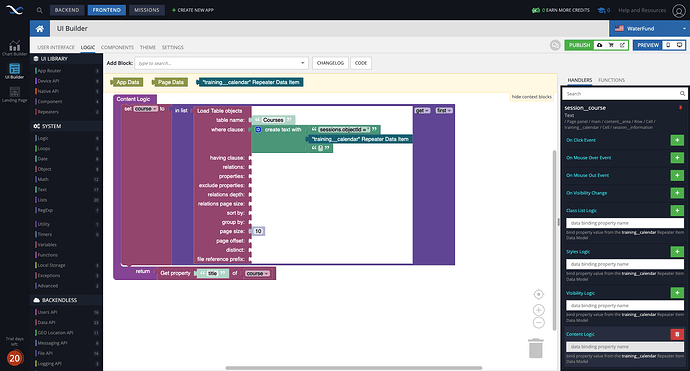Add Class List Logic handler
Viewport: 690px width, 371px height.
tap(677, 210)
